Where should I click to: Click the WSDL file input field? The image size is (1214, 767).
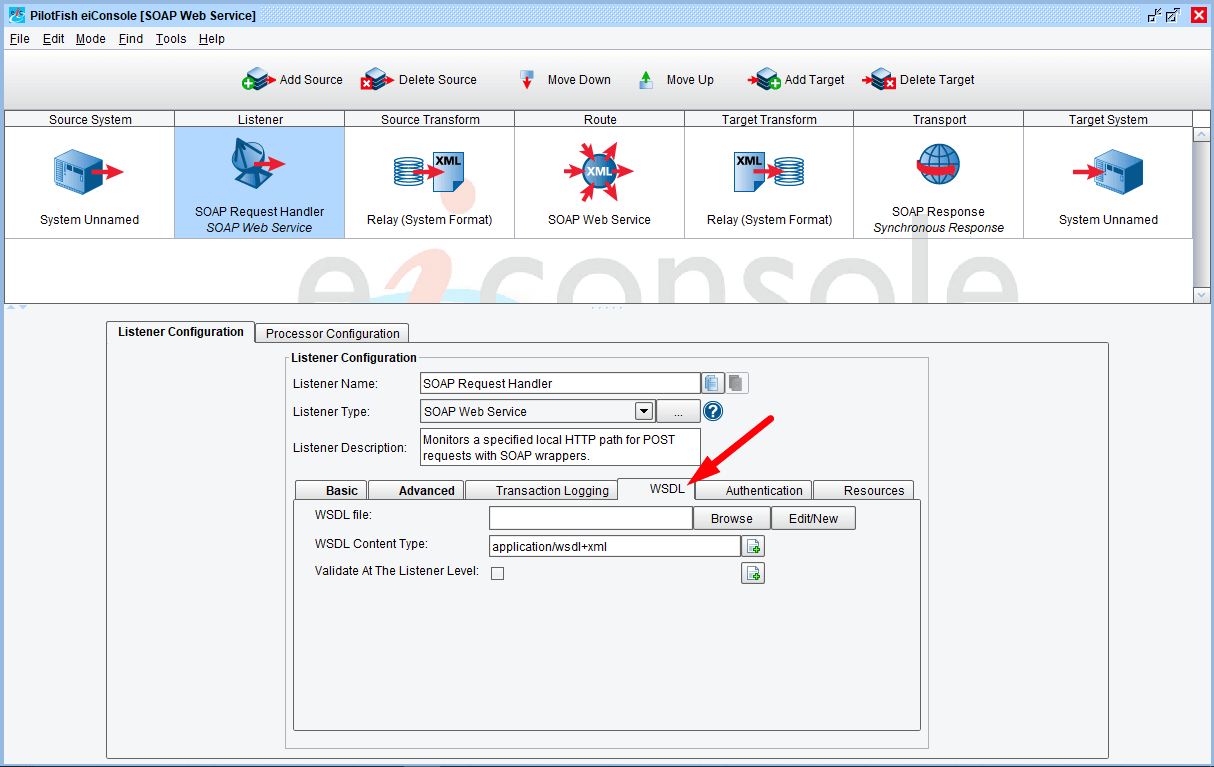[590, 518]
